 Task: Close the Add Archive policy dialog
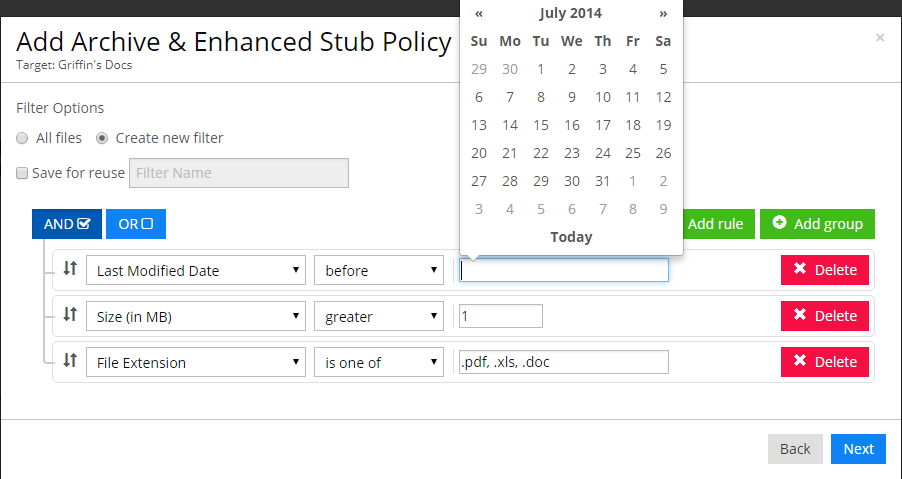point(880,38)
